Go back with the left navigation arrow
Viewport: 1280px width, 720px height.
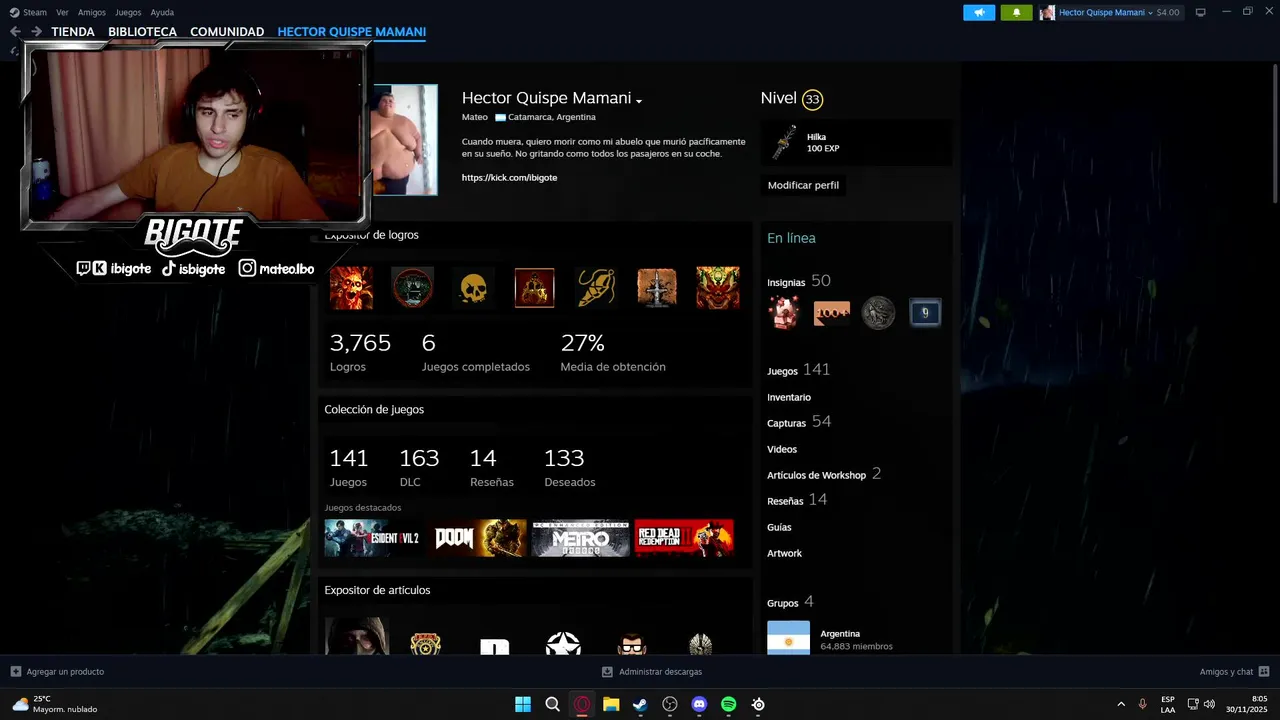(15, 32)
